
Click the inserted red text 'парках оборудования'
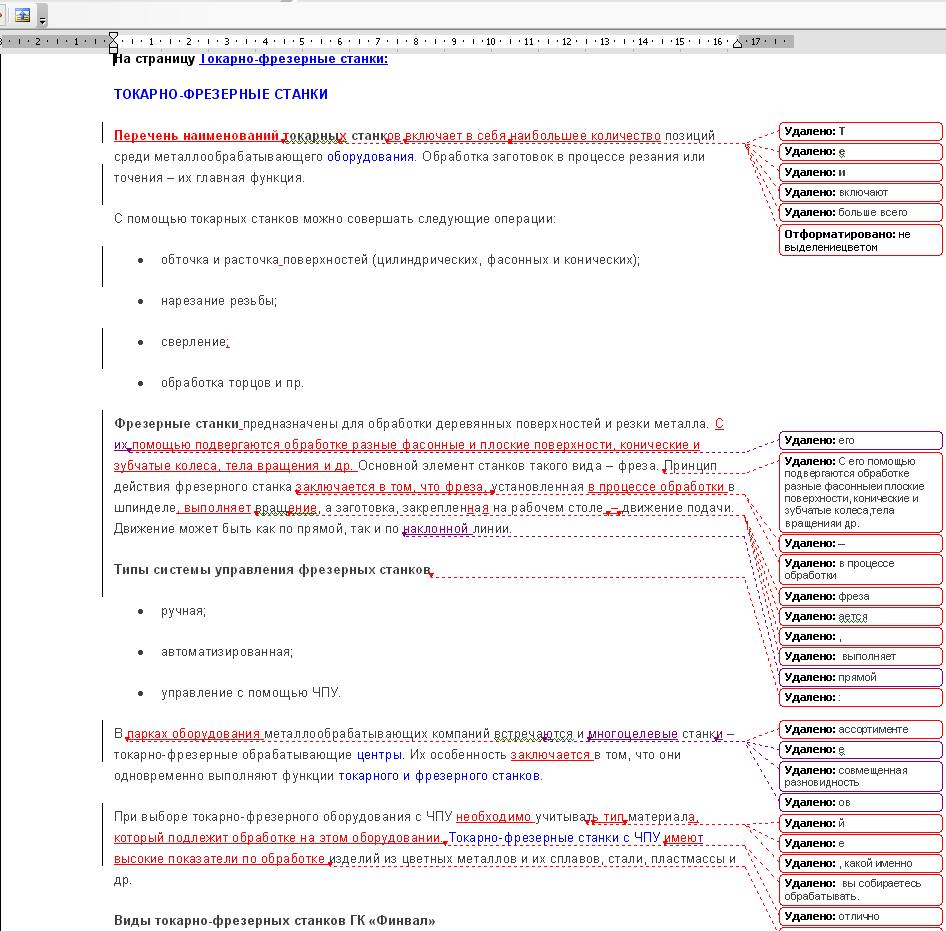[193, 734]
